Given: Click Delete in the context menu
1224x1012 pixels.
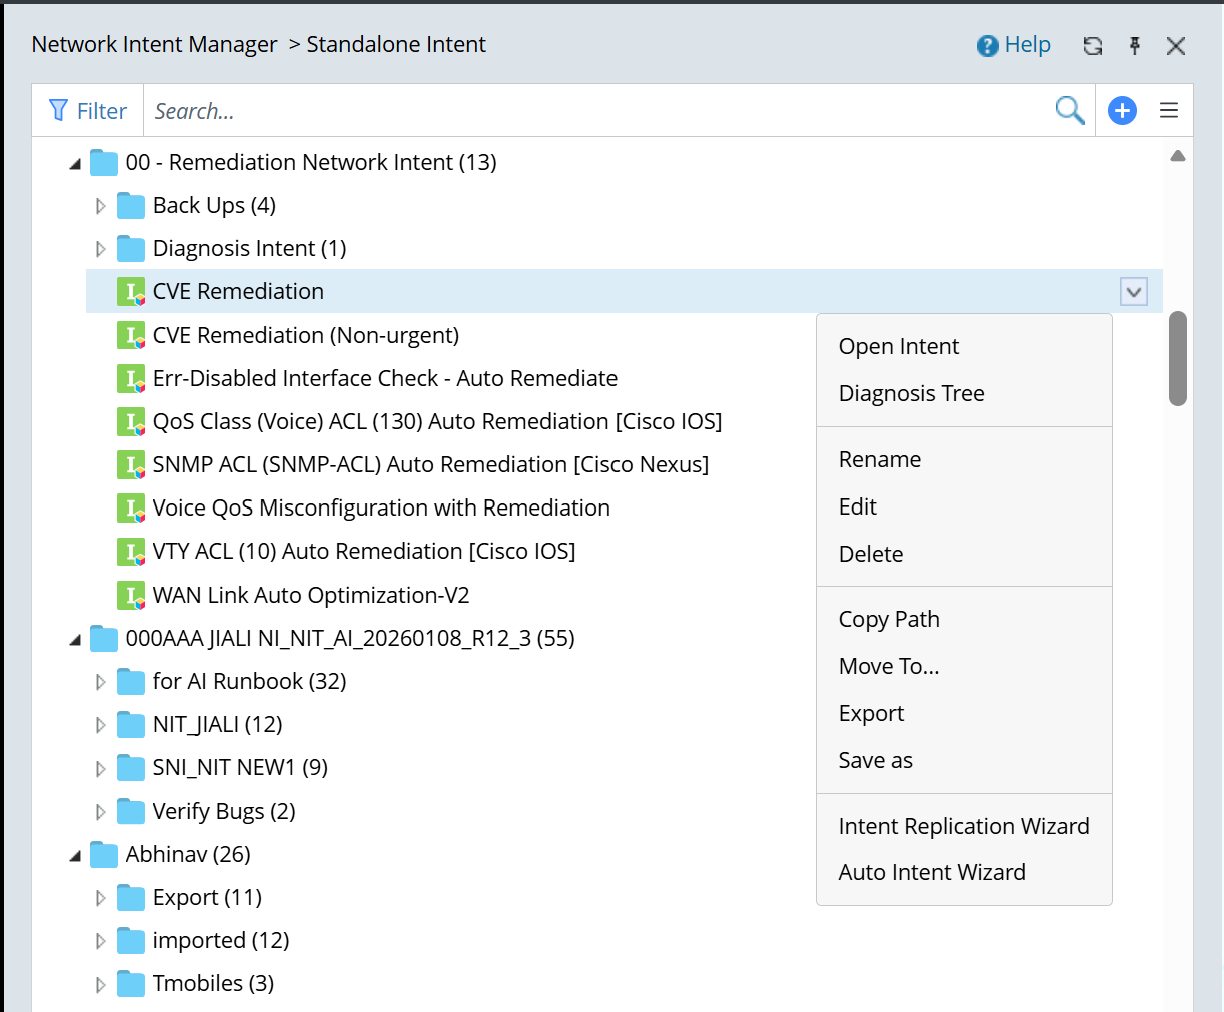Looking at the screenshot, I should pos(870,555).
